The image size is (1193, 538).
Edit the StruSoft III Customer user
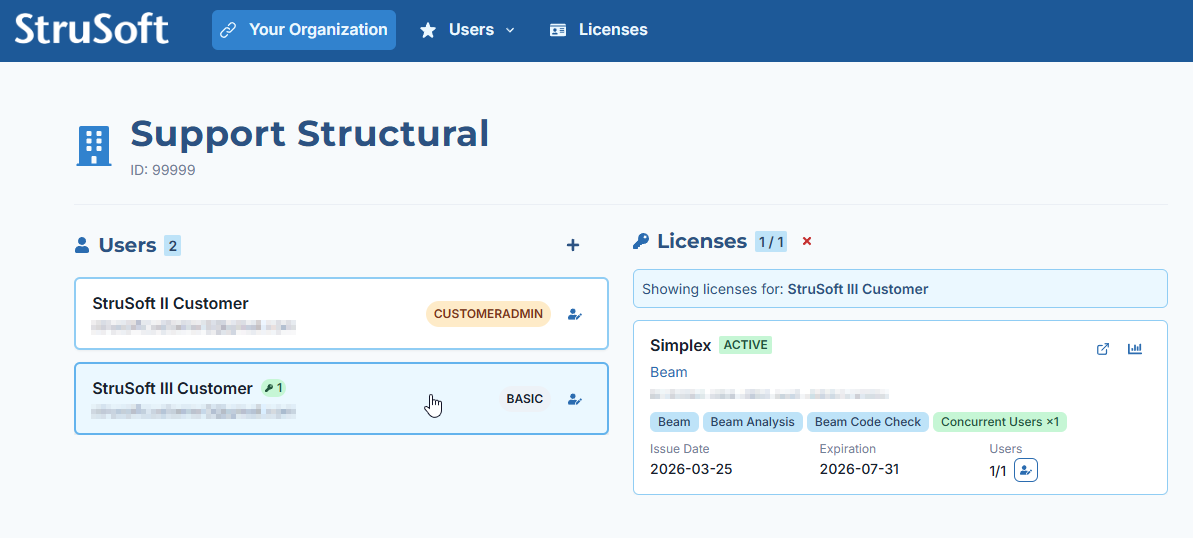pos(575,399)
